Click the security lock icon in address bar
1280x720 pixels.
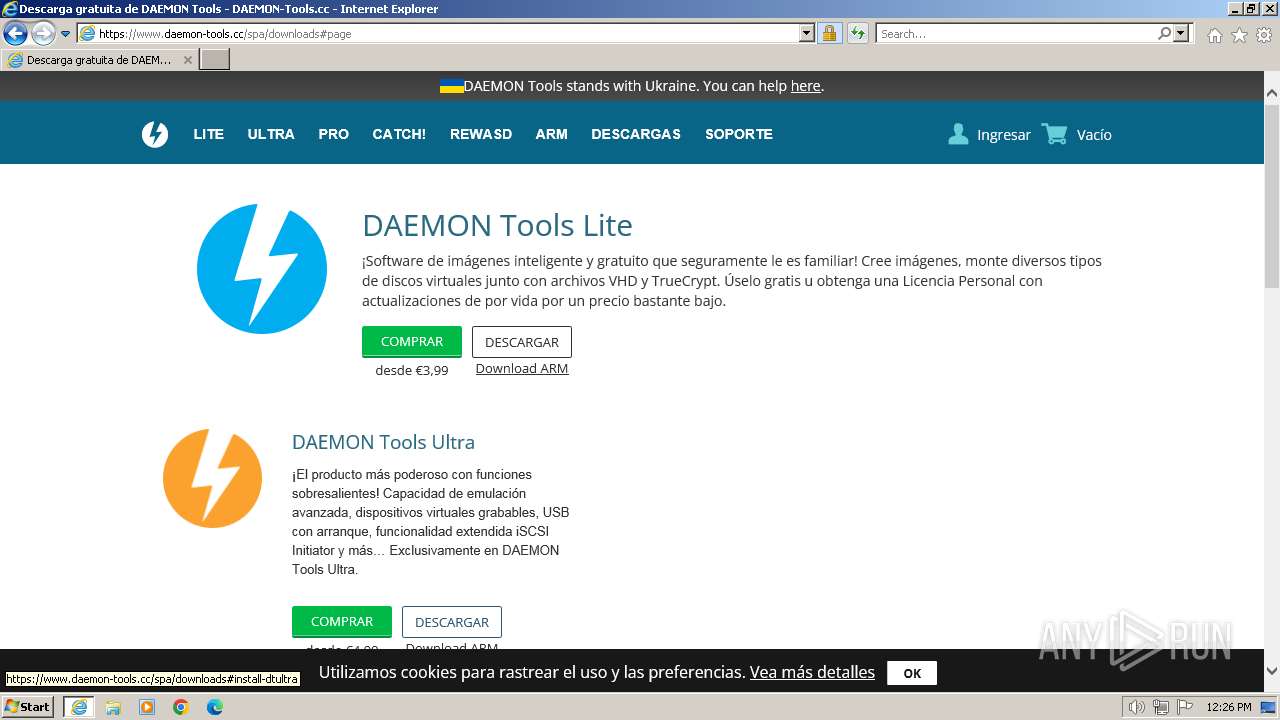(x=829, y=33)
